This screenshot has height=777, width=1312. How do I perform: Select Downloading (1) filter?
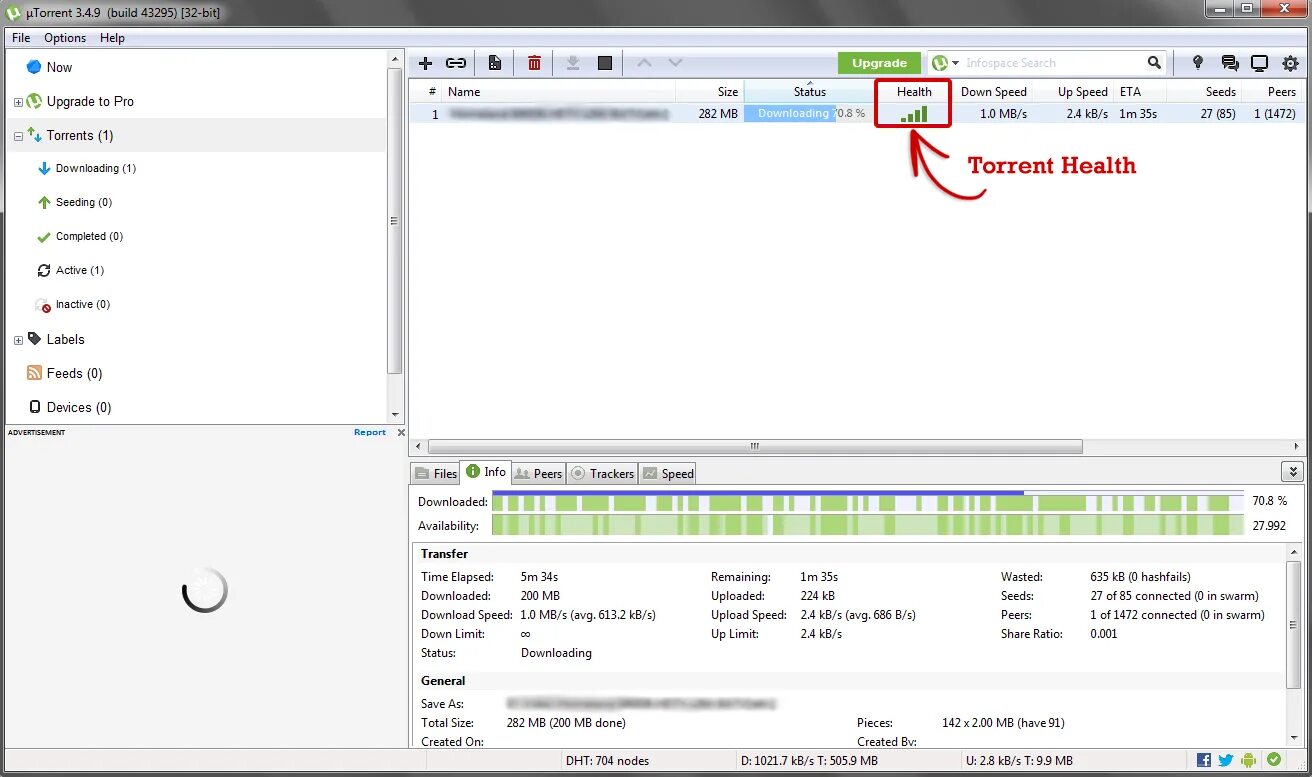[95, 168]
